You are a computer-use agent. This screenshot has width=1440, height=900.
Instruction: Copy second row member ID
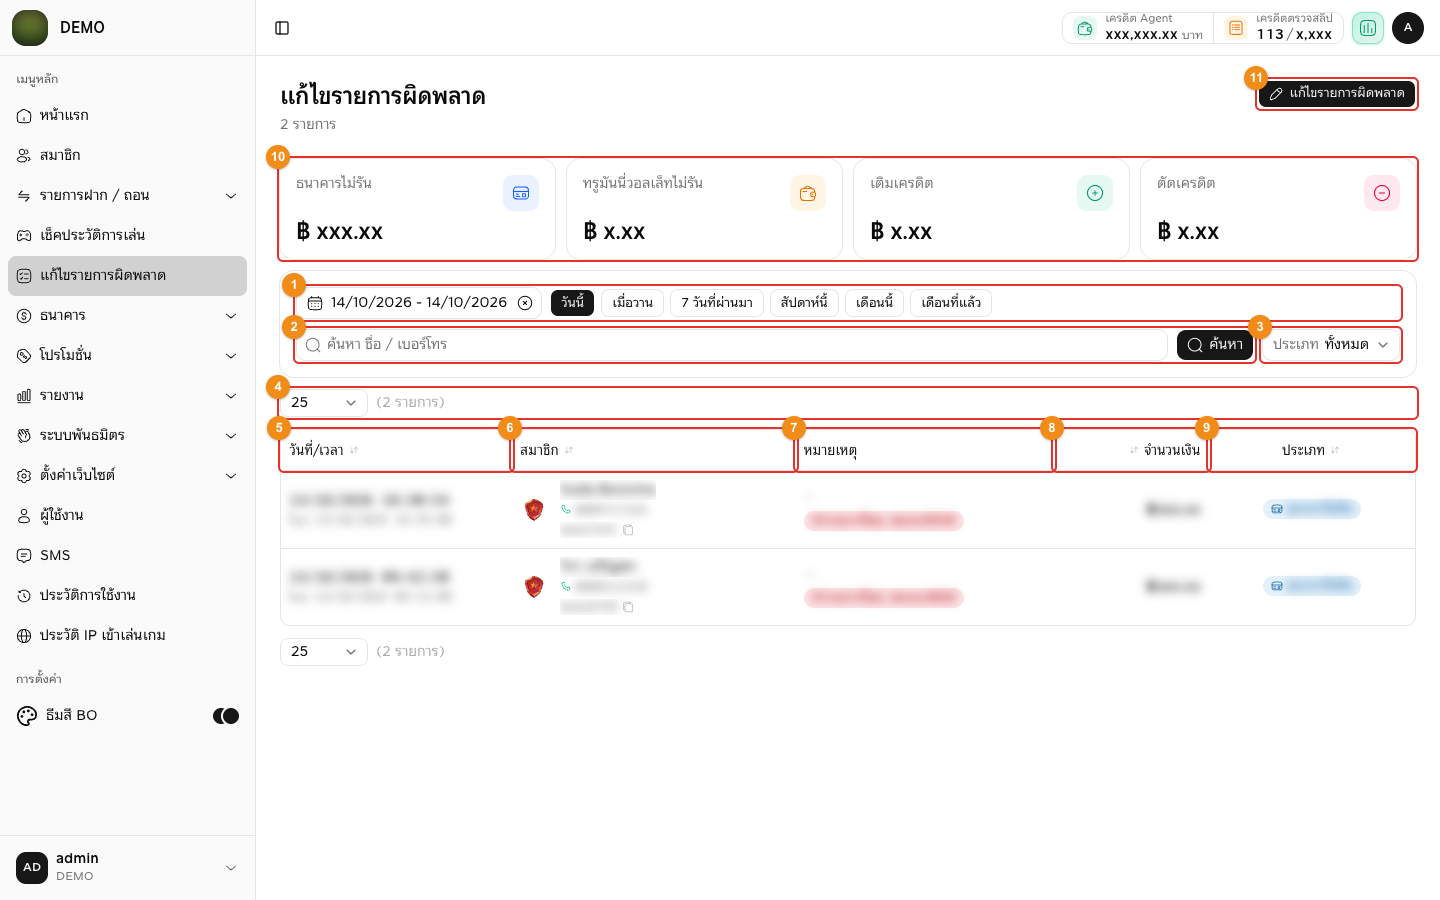[628, 607]
